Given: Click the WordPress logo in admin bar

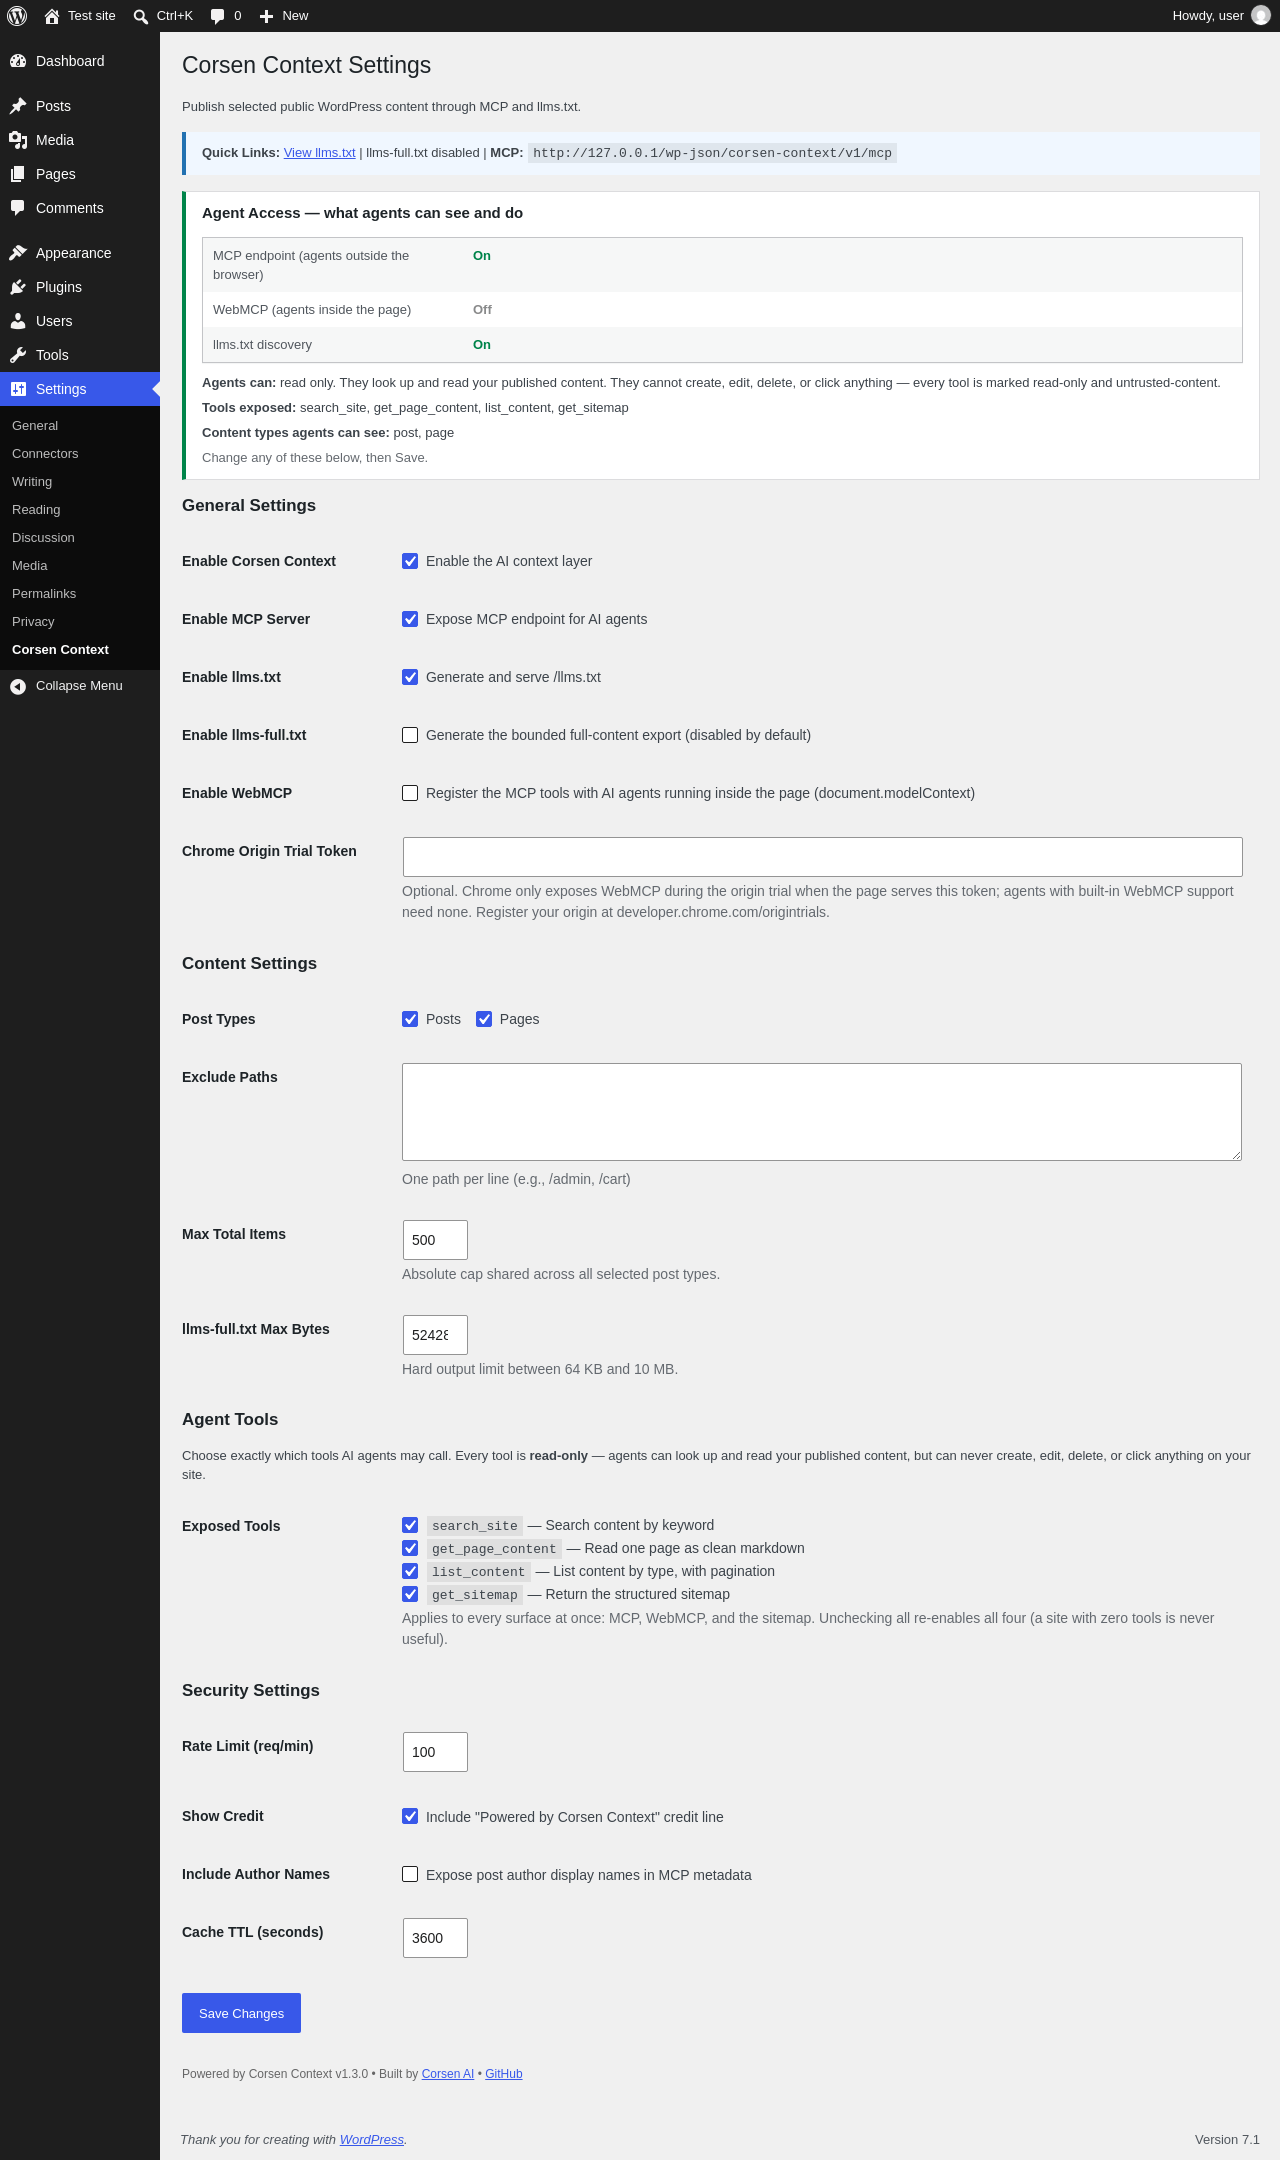Looking at the screenshot, I should point(17,16).
